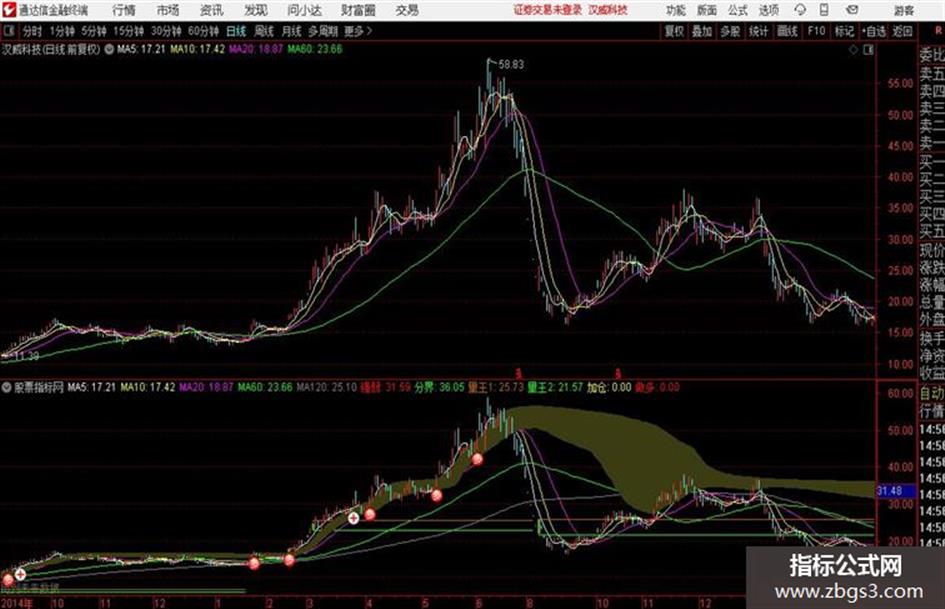Screen dimensions: 945x609
Task: Open the 多周期 multi-period view
Action: (323, 31)
